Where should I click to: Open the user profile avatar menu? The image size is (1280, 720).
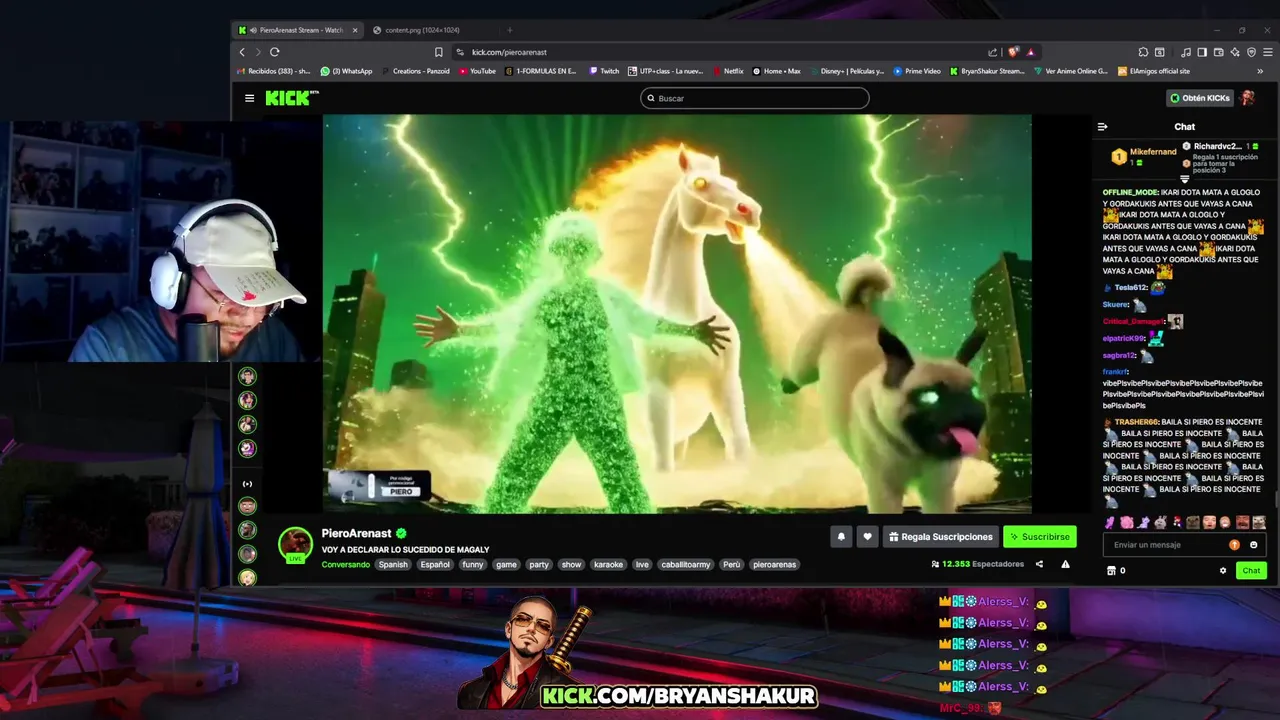(x=1247, y=98)
